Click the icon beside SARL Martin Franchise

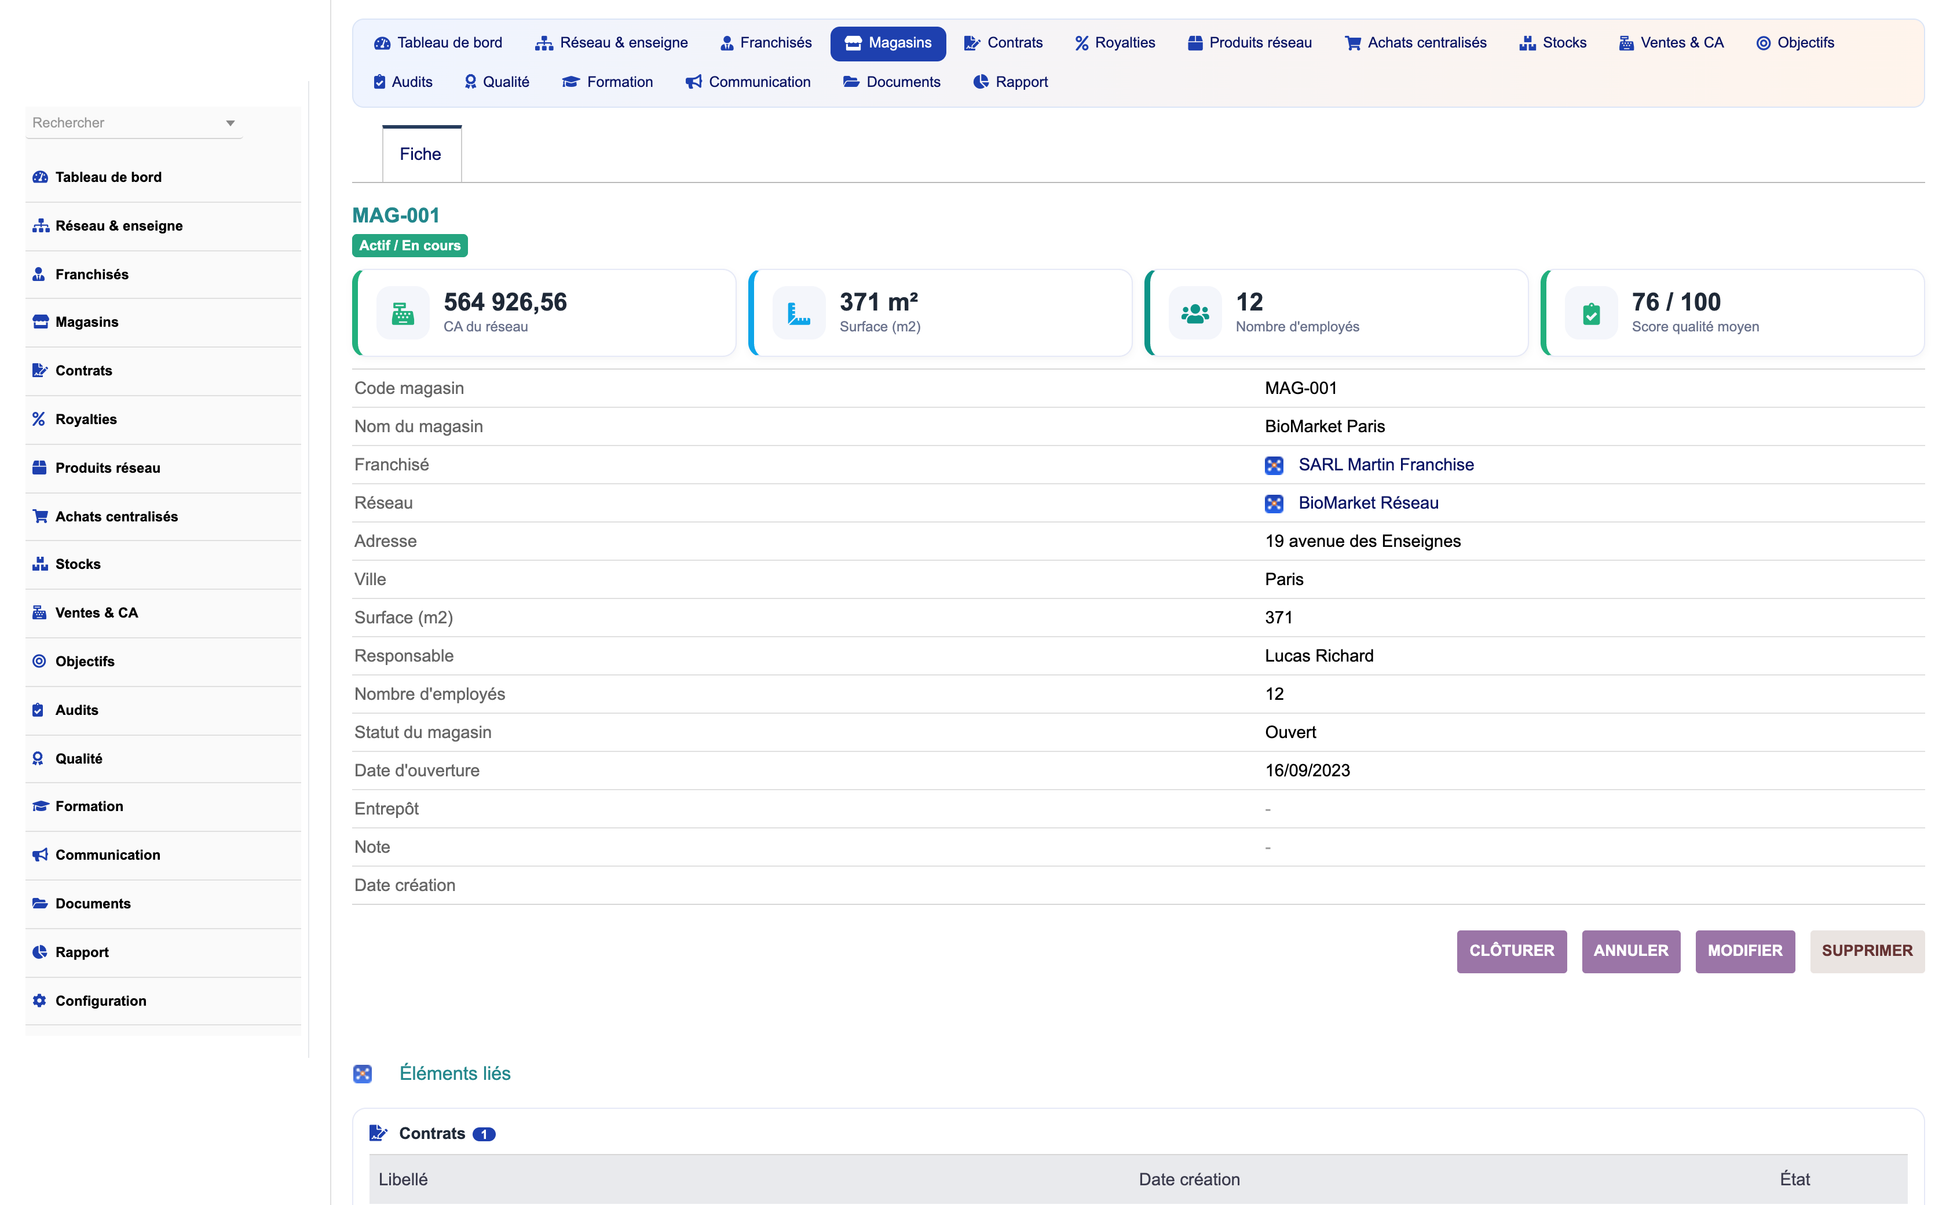[x=1274, y=465]
